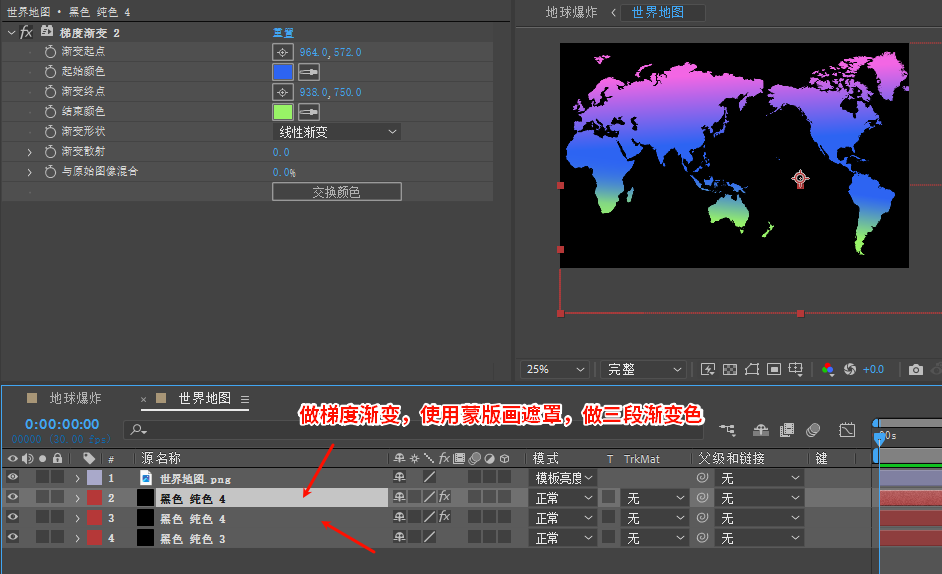This screenshot has height=574, width=942.
Task: Toggle the region of interest icon
Action: [x=774, y=369]
